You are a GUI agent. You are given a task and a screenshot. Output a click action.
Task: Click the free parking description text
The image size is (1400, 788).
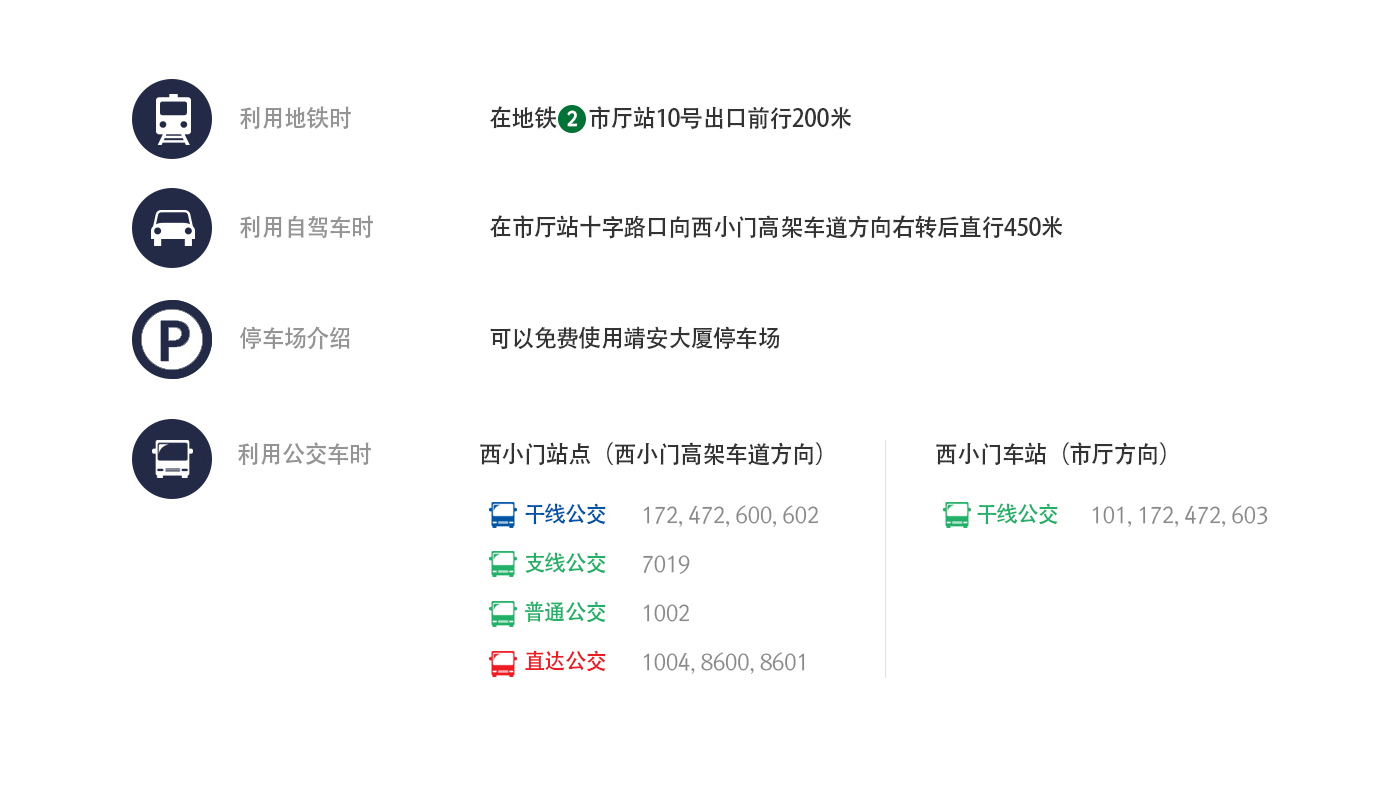(x=635, y=339)
